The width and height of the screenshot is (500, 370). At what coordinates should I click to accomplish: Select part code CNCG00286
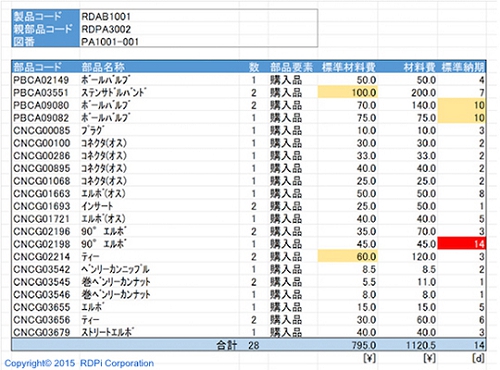click(42, 156)
